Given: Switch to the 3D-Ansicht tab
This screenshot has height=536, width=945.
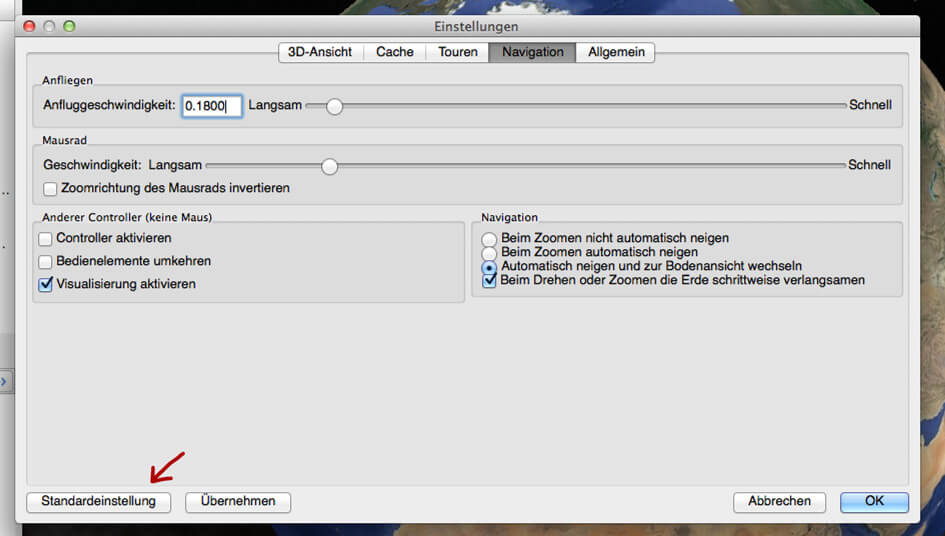Looking at the screenshot, I should [320, 52].
